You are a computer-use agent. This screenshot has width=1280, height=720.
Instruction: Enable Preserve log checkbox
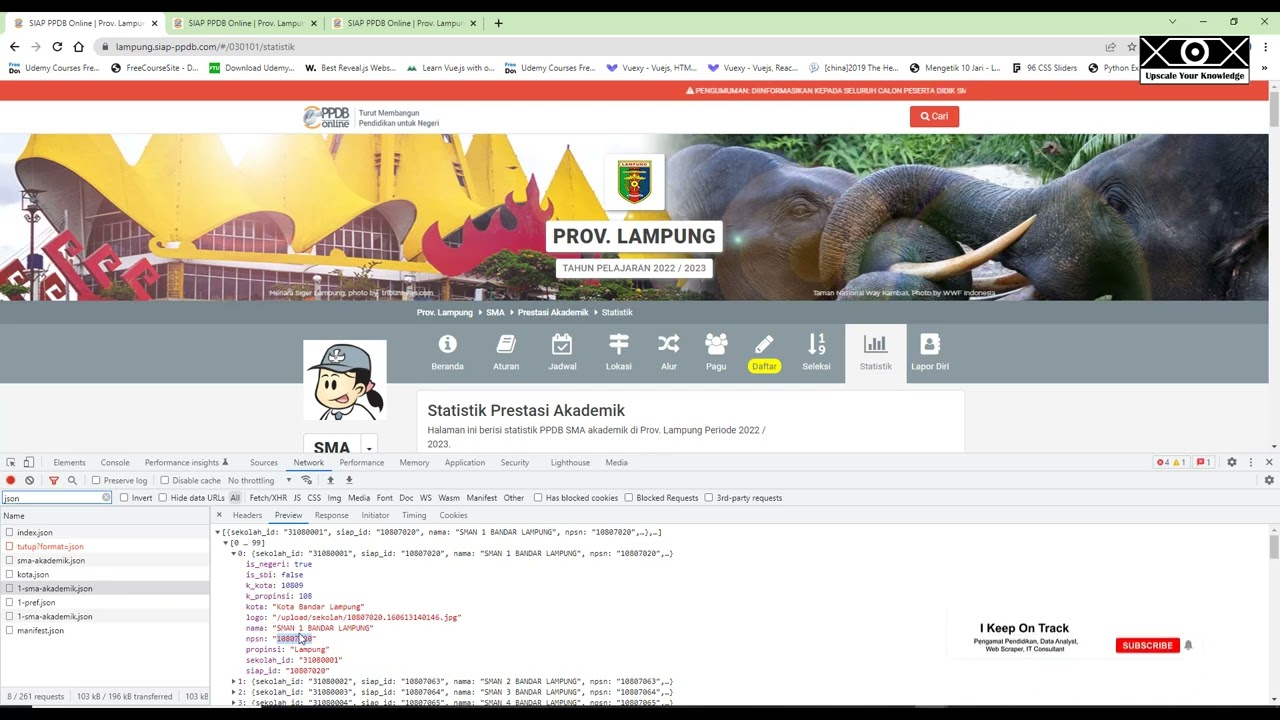(x=96, y=481)
